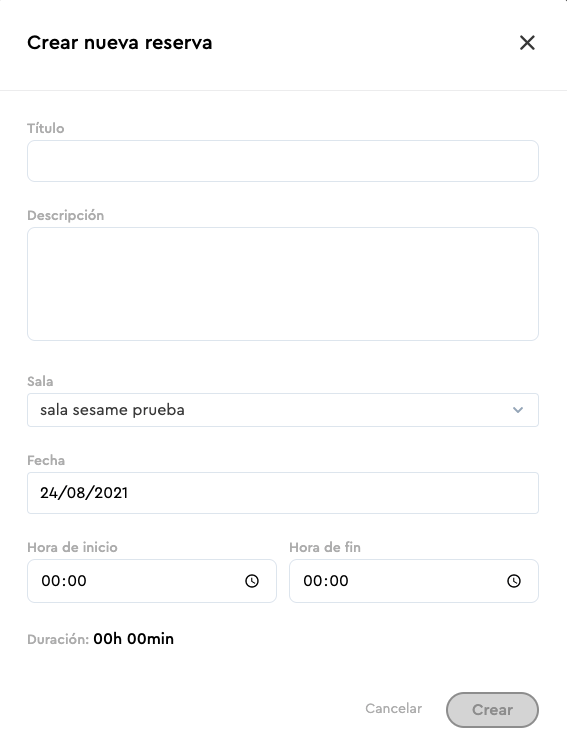Close the Crear nueva reserva dialog
Image resolution: width=567 pixels, height=741 pixels.
coord(527,43)
